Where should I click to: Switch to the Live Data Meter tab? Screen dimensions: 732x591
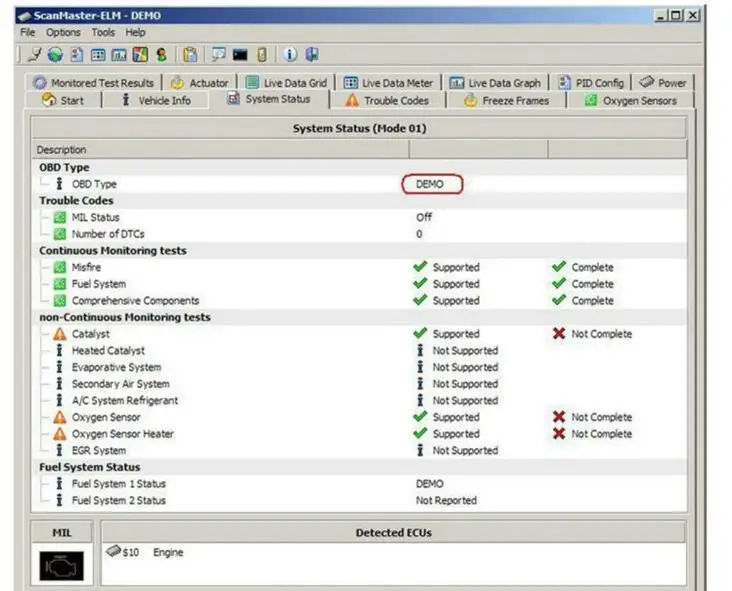(x=388, y=83)
